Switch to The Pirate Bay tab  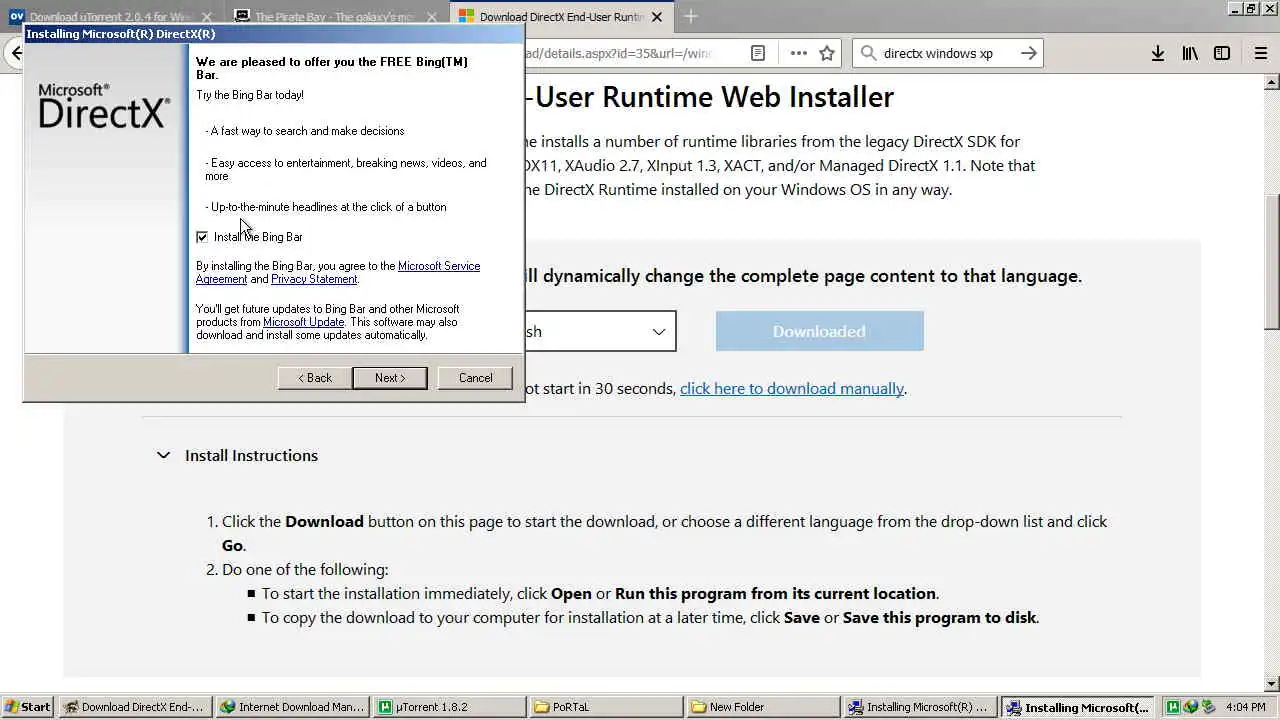click(x=335, y=16)
